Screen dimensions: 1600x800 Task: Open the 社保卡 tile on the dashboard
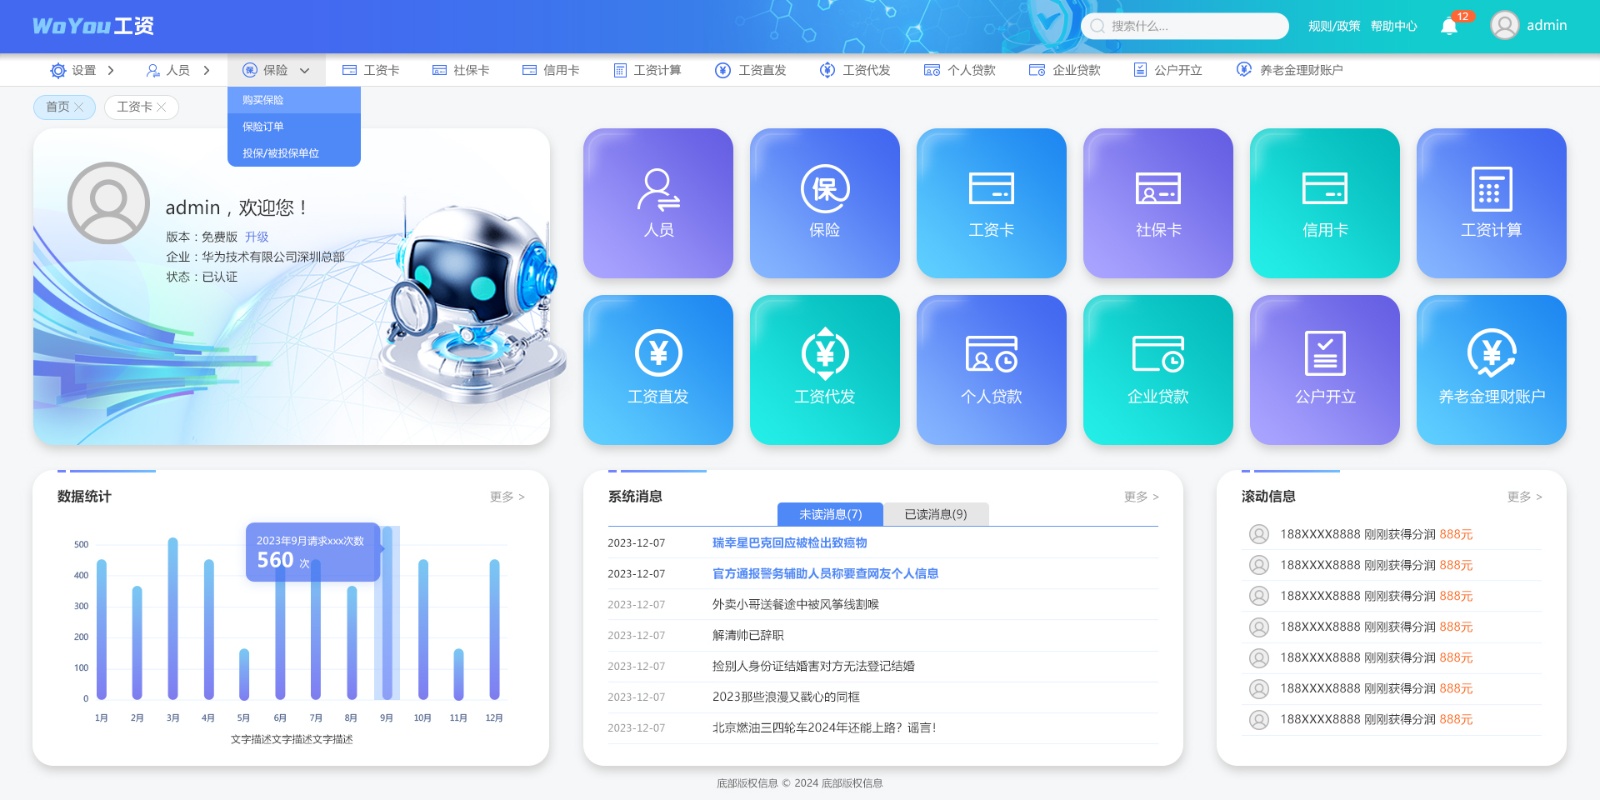point(1158,203)
